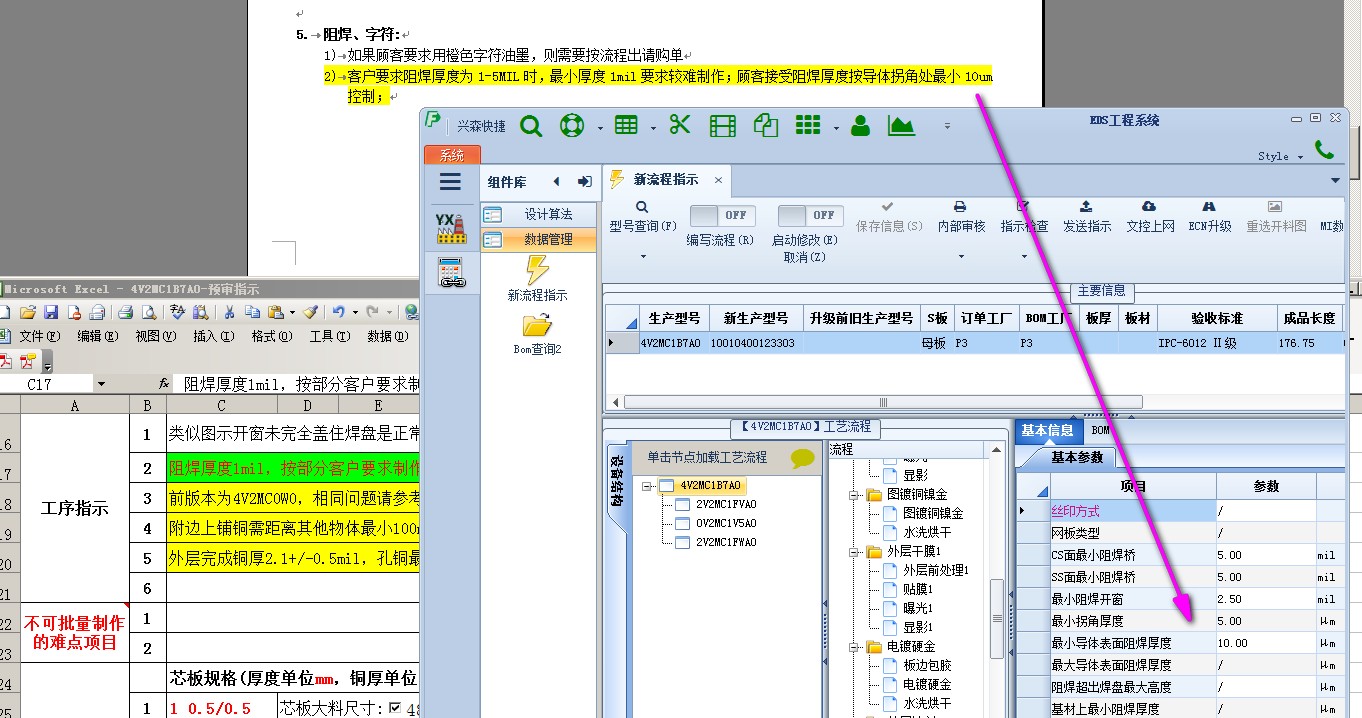Toggle the 启动修改(E) OFF switch
The height and width of the screenshot is (718, 1362).
click(810, 215)
